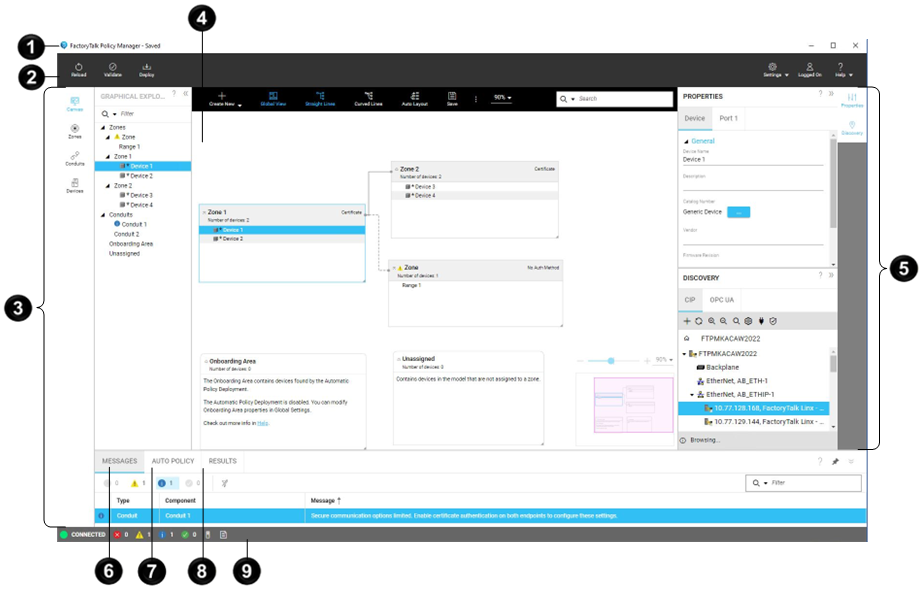Switch to the CIP discovery tab

click(x=690, y=300)
